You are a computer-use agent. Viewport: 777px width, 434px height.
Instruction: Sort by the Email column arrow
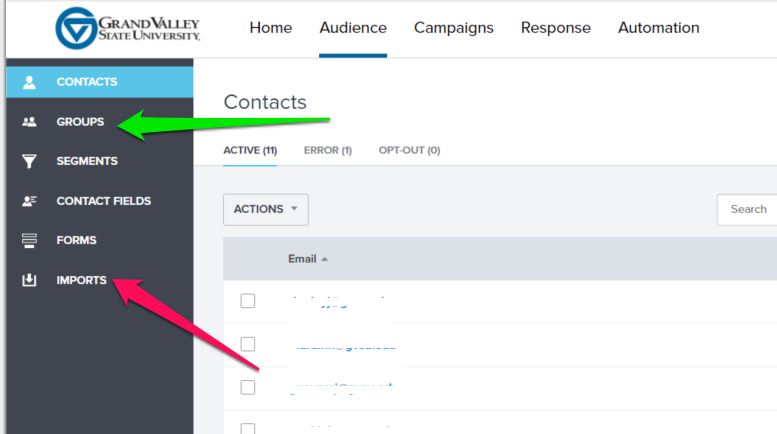point(324,259)
